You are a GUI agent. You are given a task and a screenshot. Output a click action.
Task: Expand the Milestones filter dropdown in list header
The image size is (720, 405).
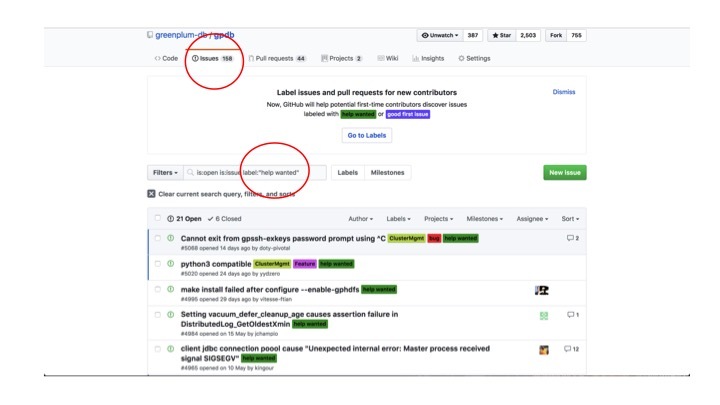click(x=484, y=219)
